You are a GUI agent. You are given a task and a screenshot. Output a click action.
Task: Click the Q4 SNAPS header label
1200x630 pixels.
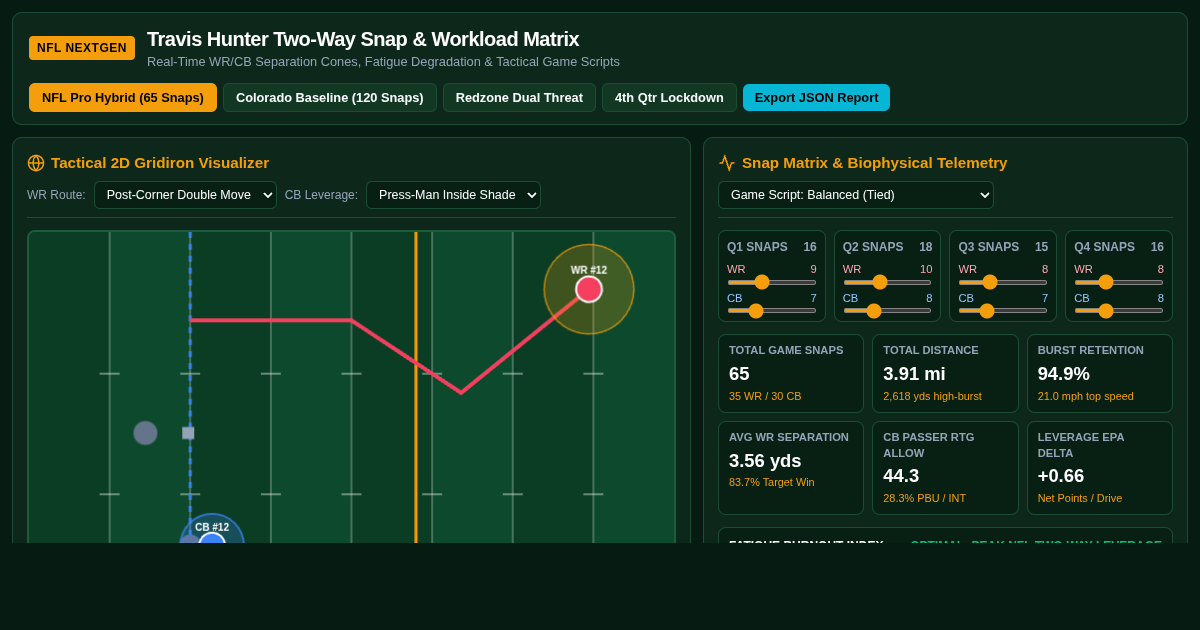tap(1104, 247)
